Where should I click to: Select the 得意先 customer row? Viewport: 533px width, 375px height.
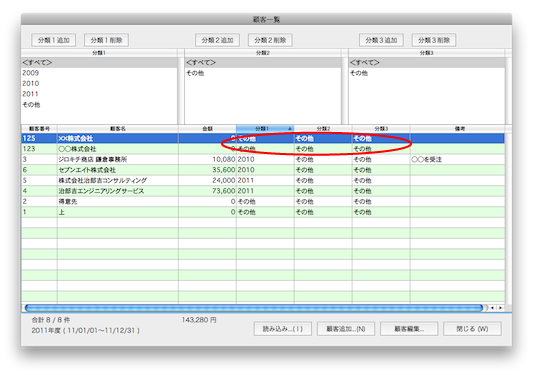[x=263, y=202]
